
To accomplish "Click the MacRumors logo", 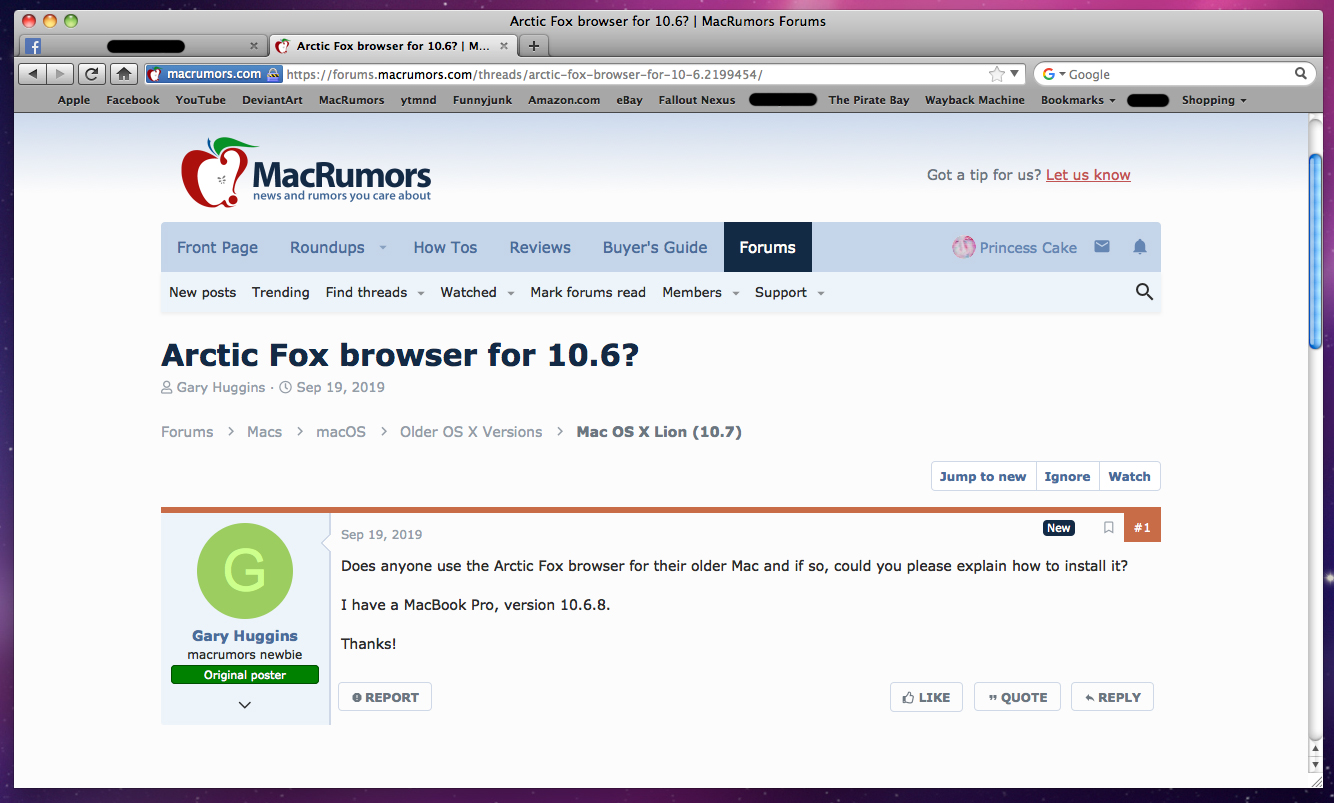I will point(306,173).
